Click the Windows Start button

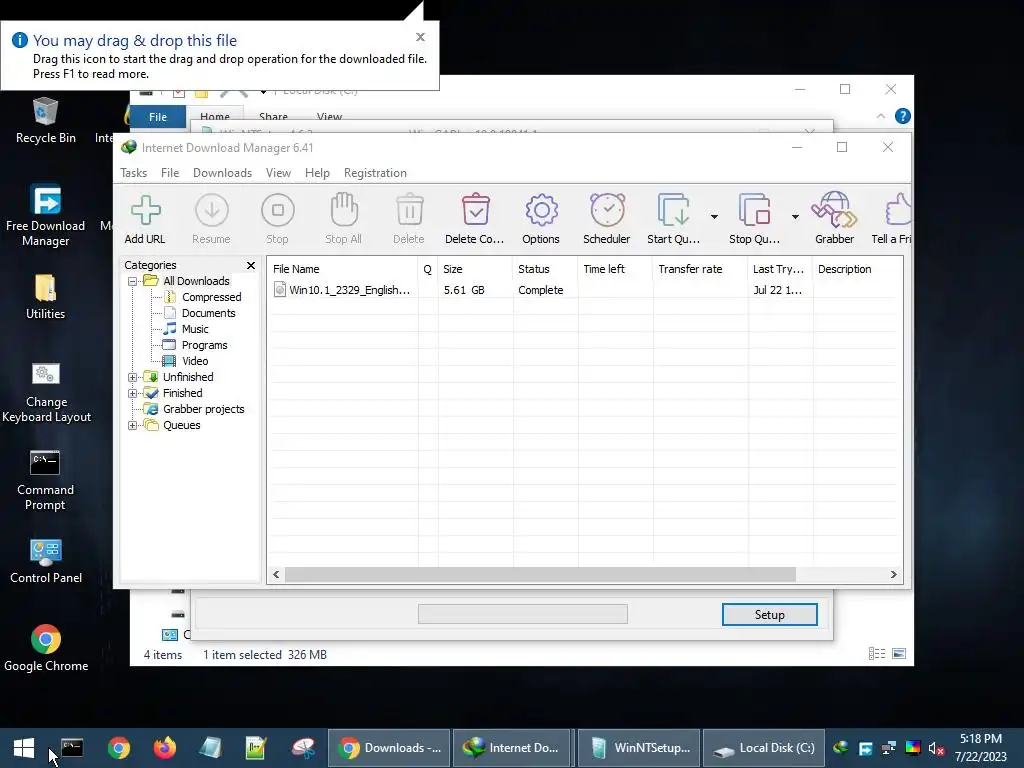(x=24, y=748)
